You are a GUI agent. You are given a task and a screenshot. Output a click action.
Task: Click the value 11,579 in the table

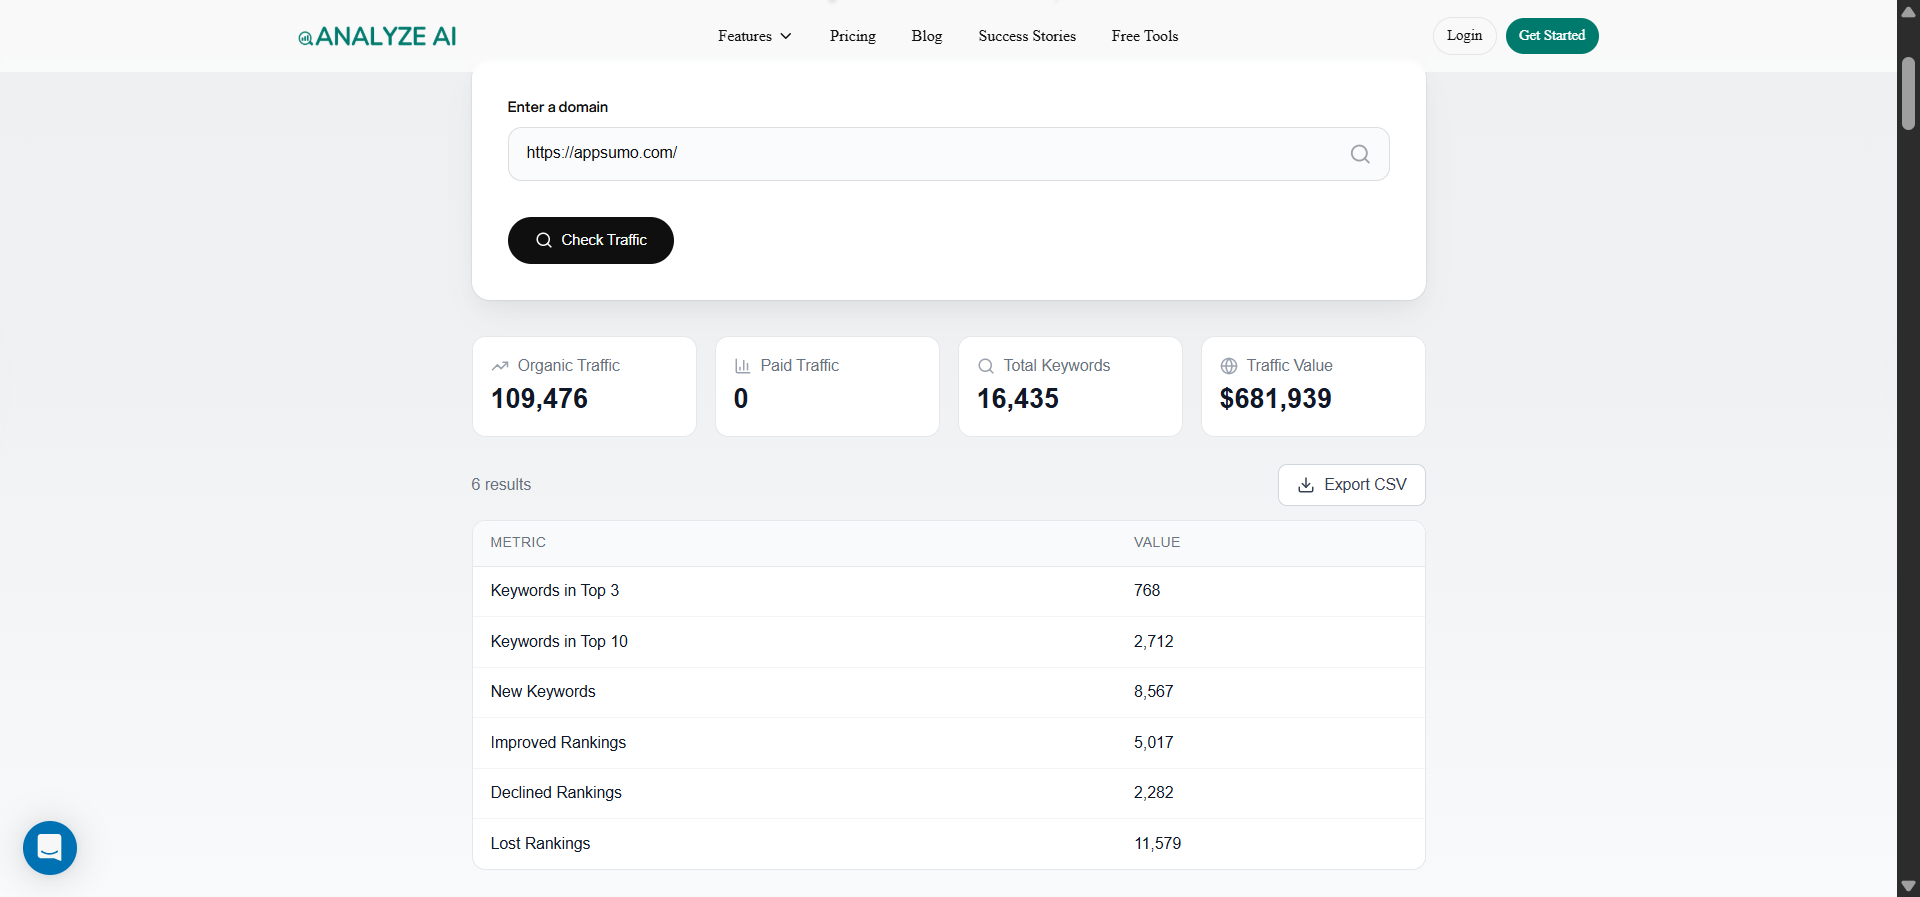[1158, 844]
